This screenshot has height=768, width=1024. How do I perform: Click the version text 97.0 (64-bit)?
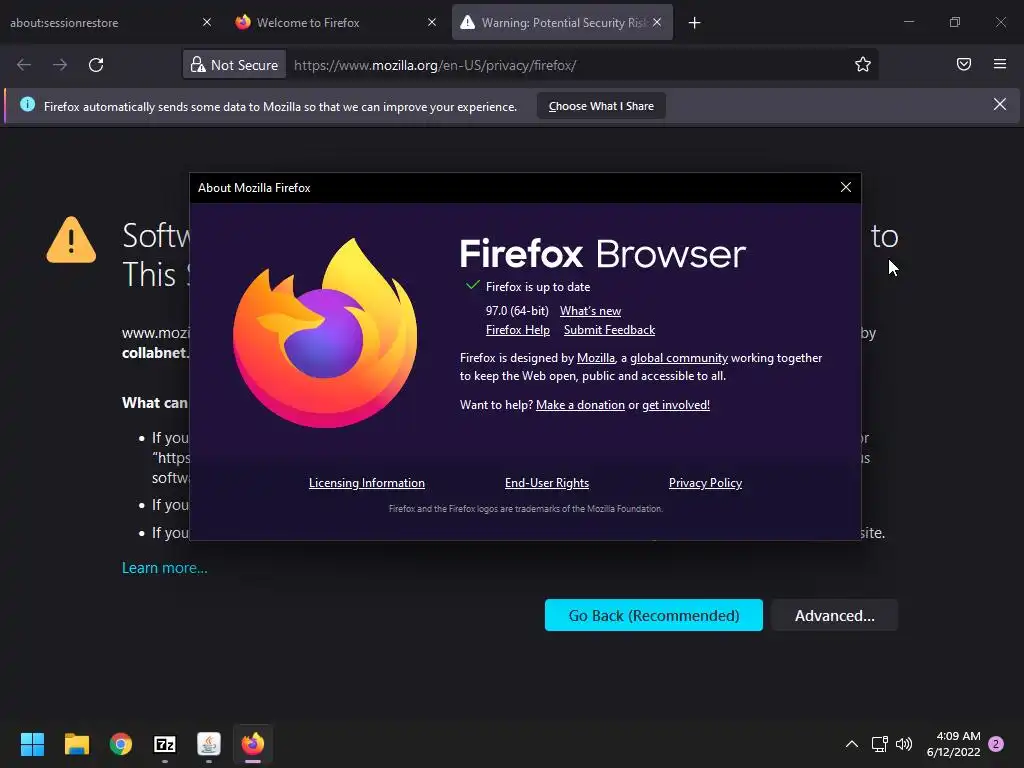517,311
